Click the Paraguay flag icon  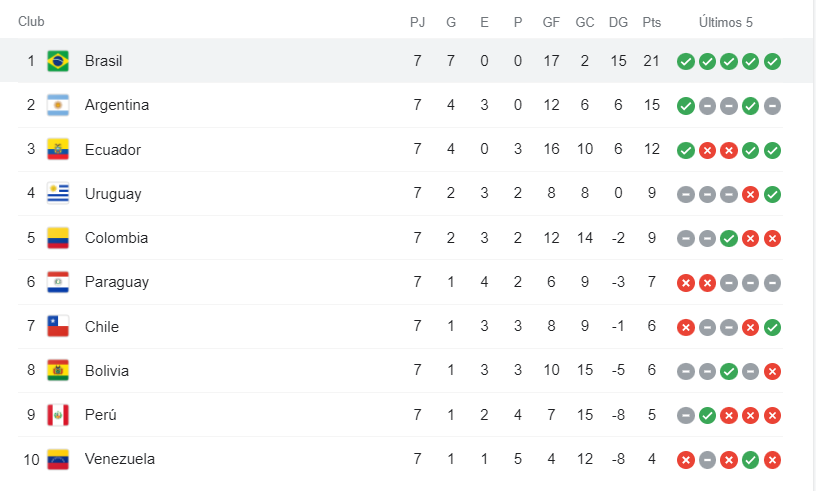[58, 282]
